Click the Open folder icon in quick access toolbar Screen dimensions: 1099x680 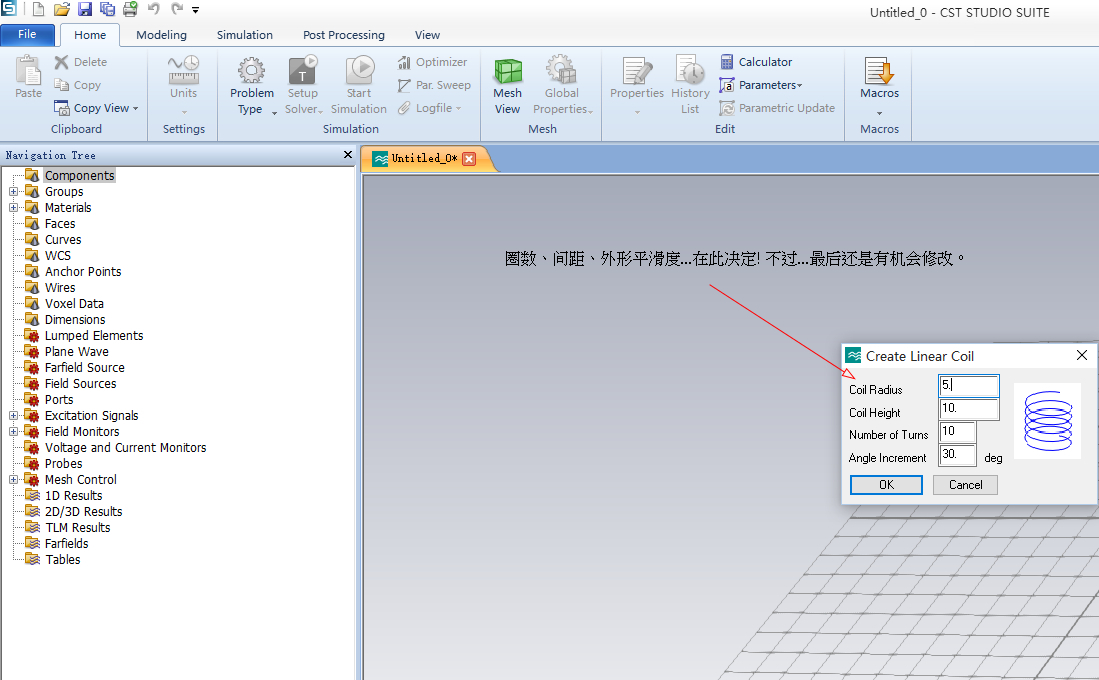click(x=62, y=9)
